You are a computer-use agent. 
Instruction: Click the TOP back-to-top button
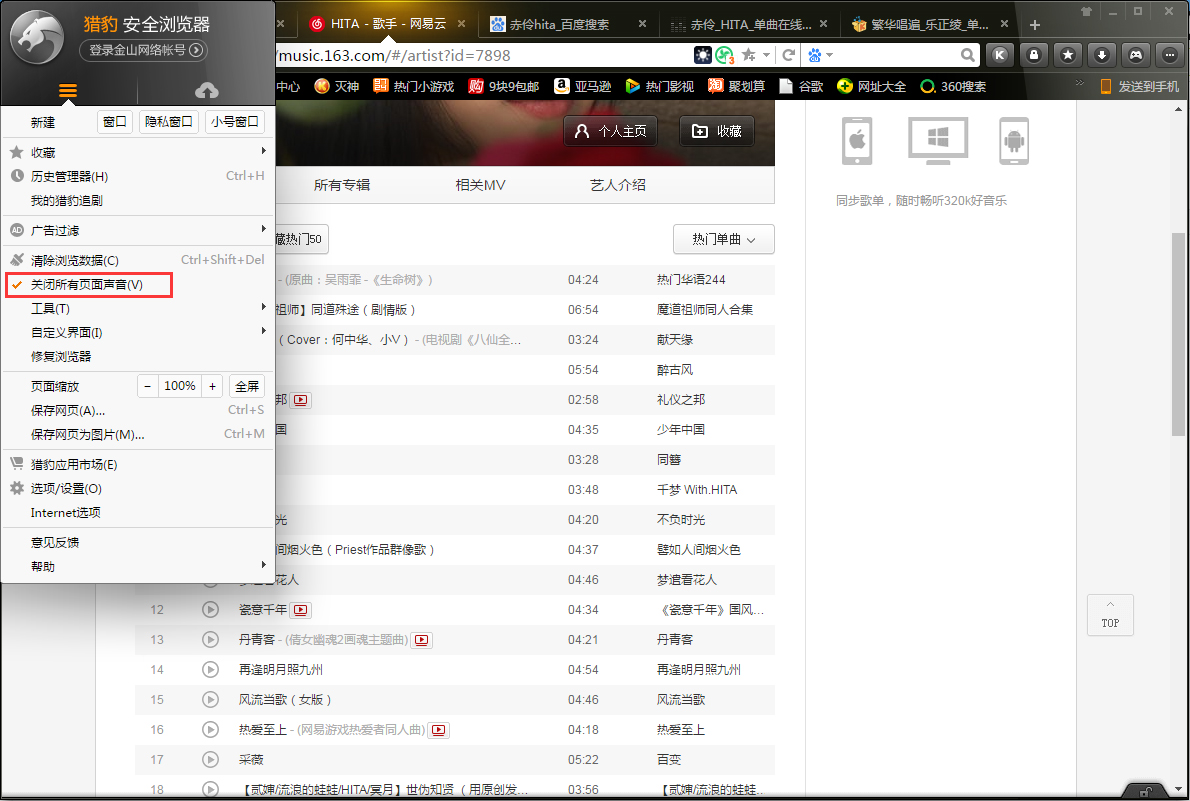point(1110,615)
